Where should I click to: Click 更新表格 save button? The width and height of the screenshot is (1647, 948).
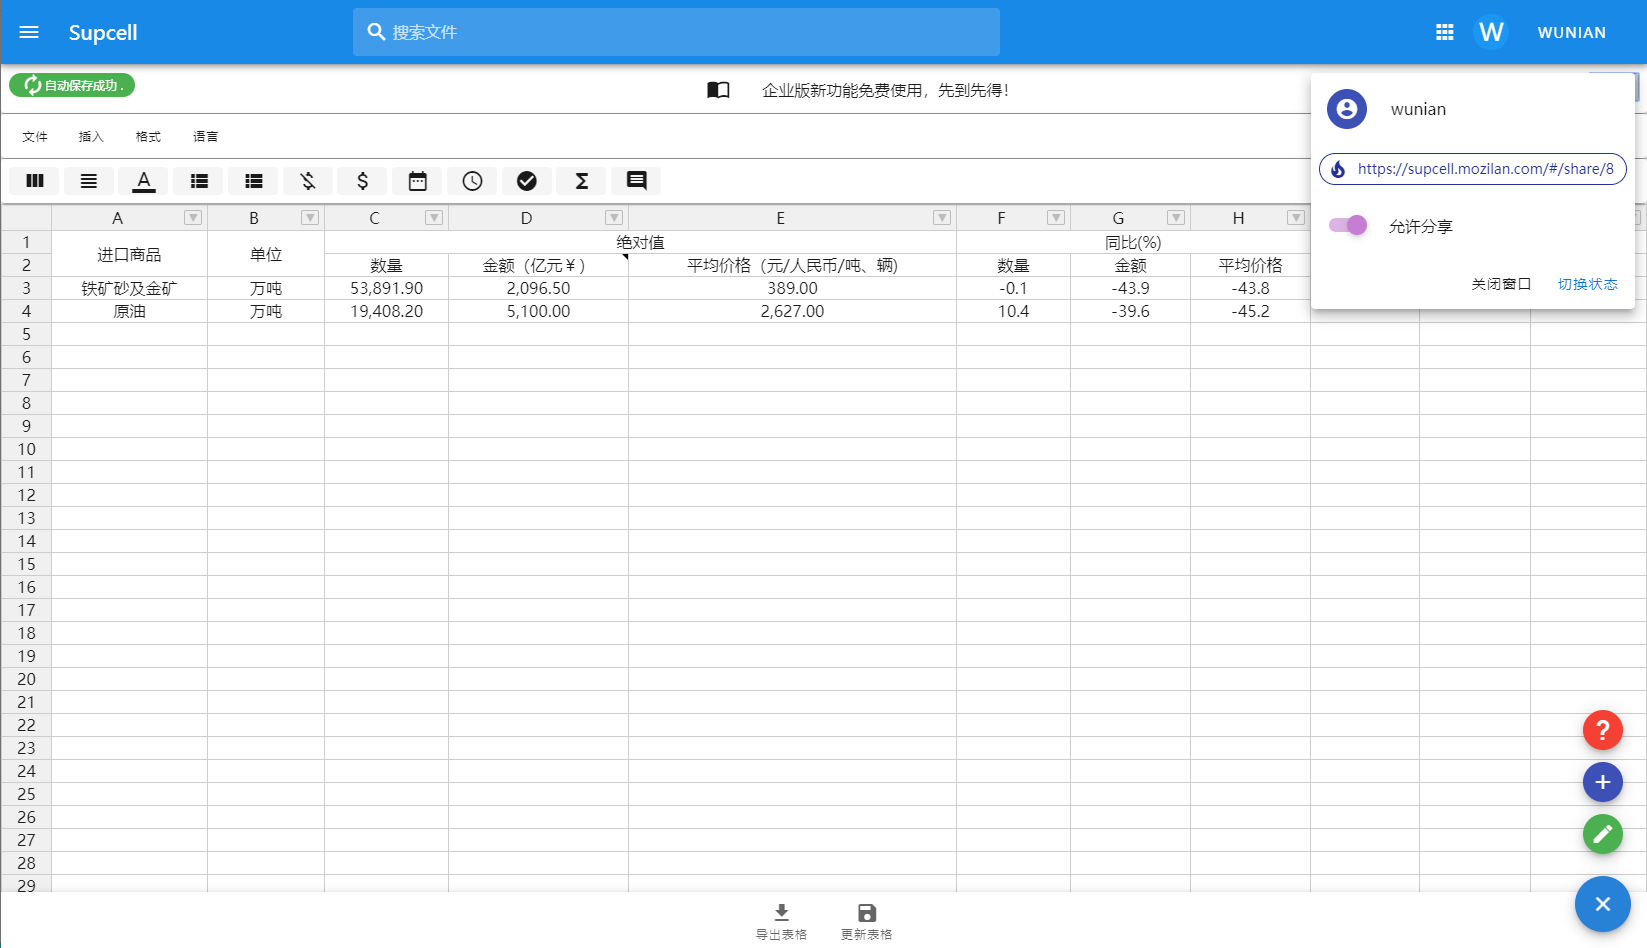click(x=866, y=922)
